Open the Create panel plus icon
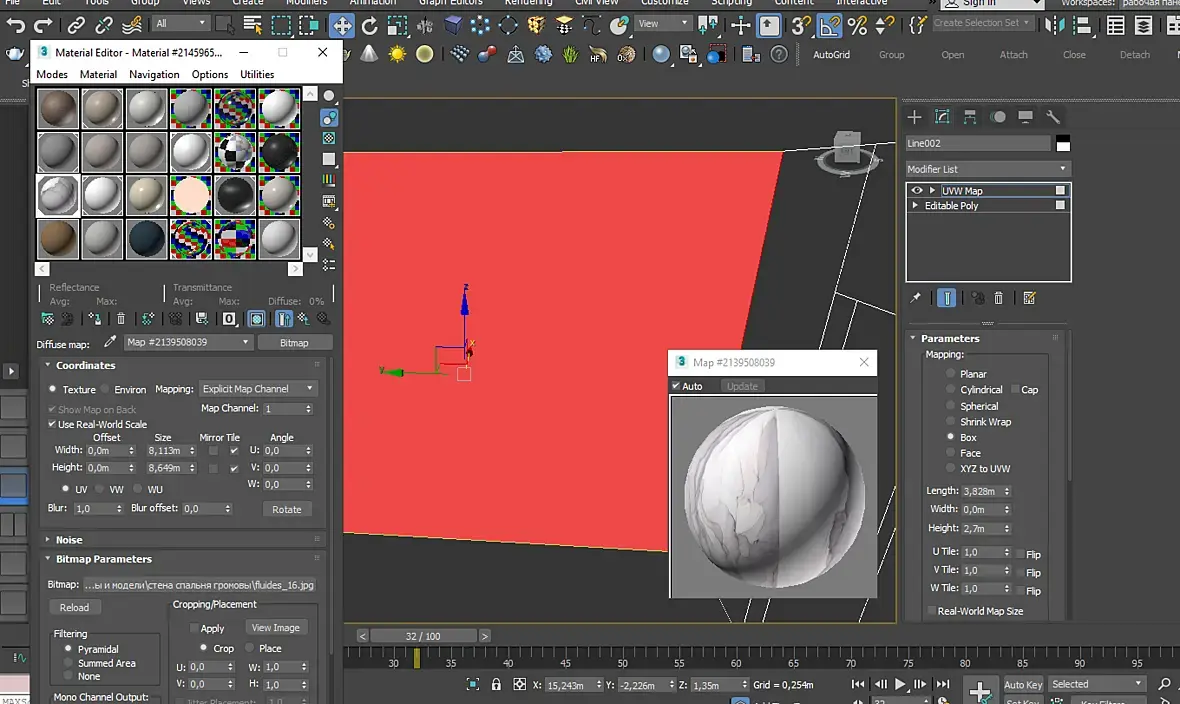The image size is (1180, 704). 914,117
